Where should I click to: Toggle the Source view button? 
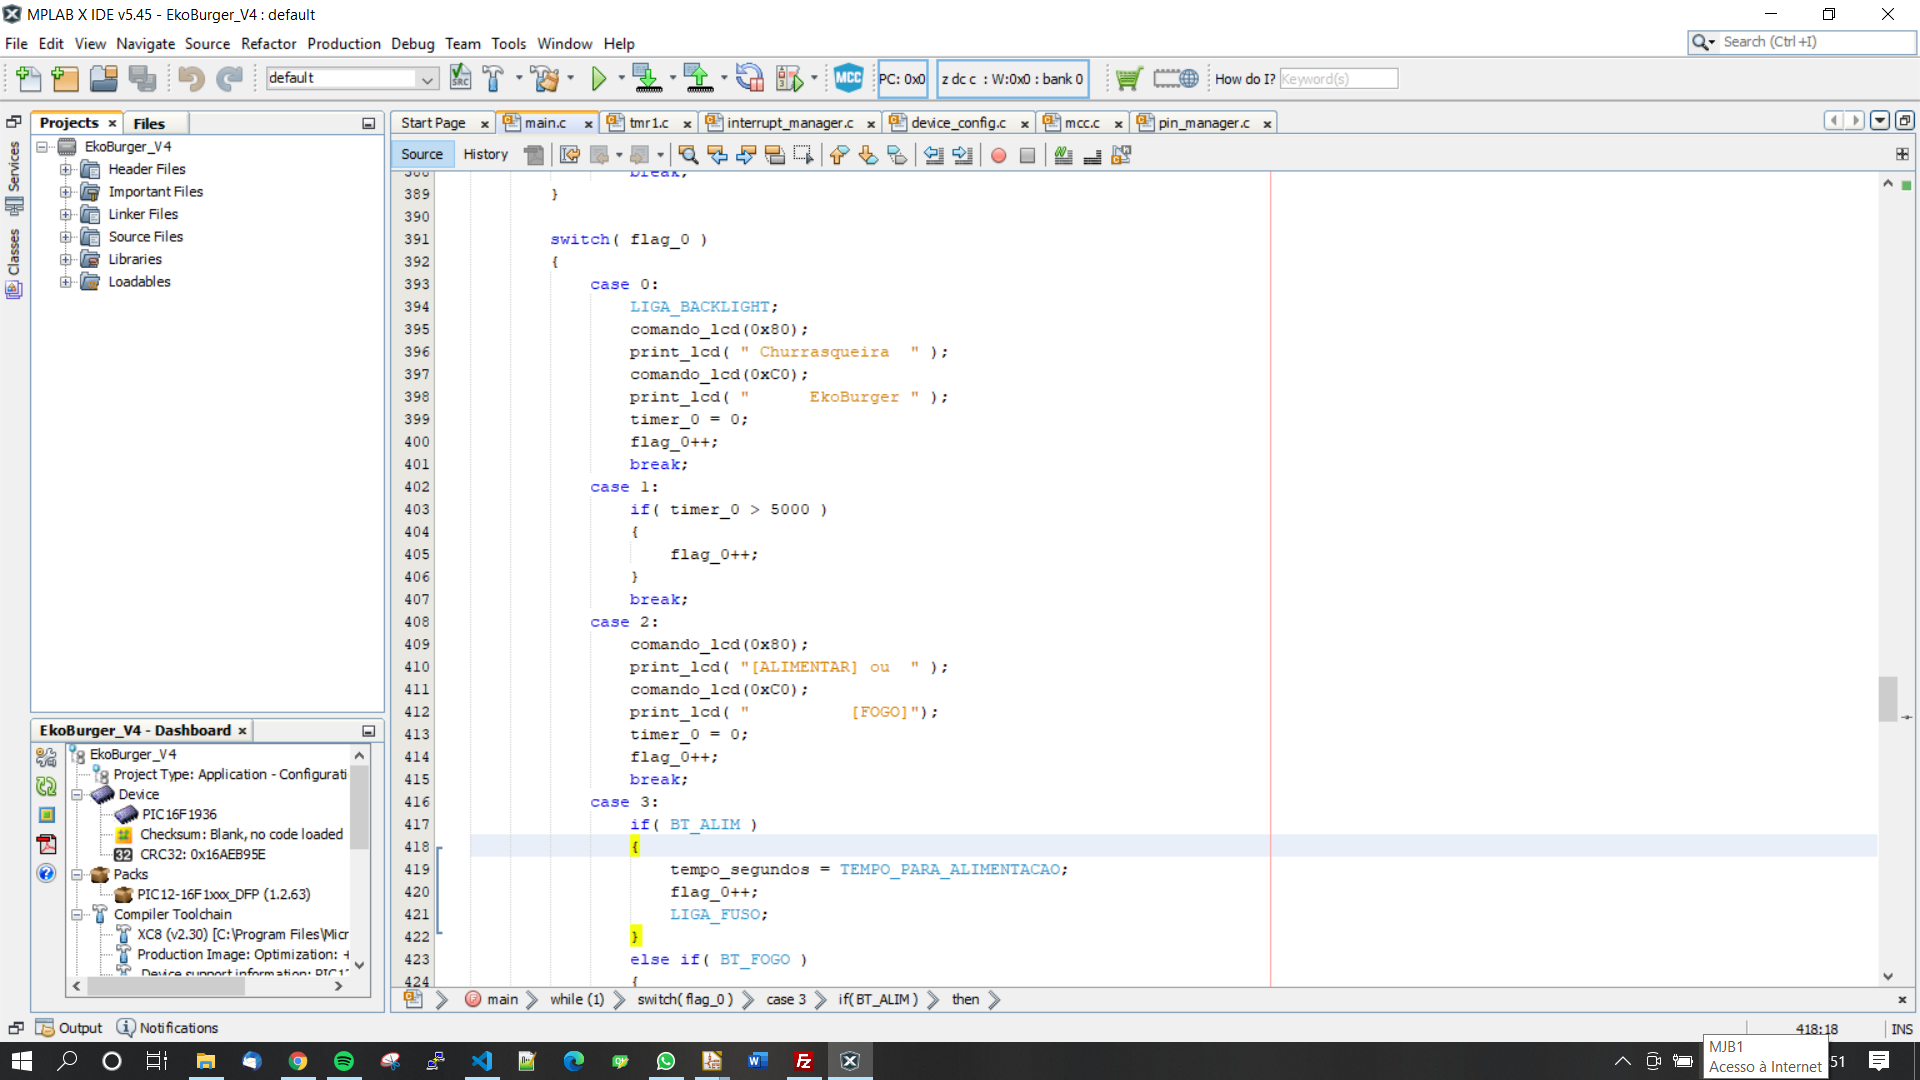click(x=422, y=154)
